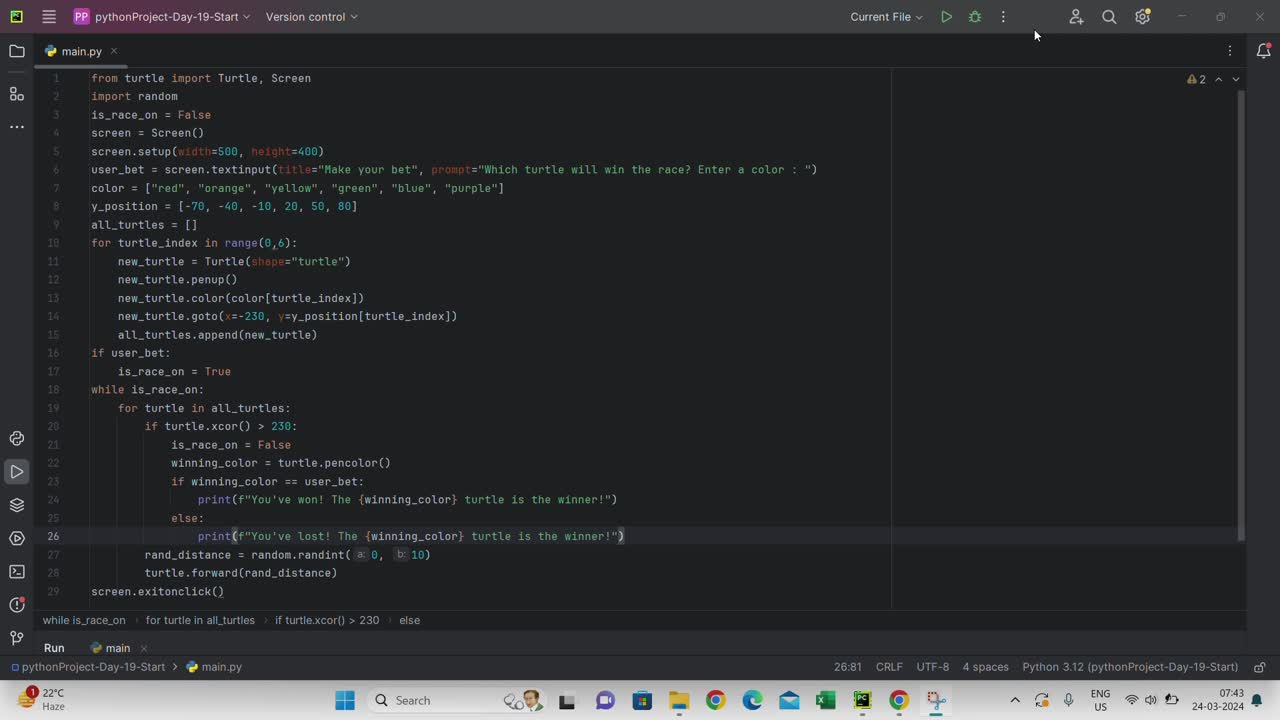Select the Run tool window tab
This screenshot has width=1280, height=720.
pyautogui.click(x=54, y=648)
